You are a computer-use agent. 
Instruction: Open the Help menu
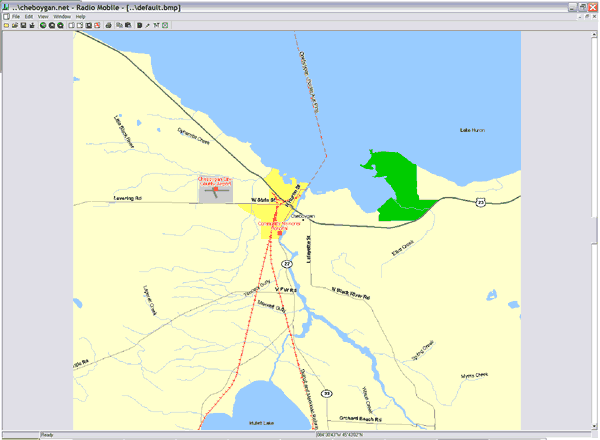[x=81, y=17]
